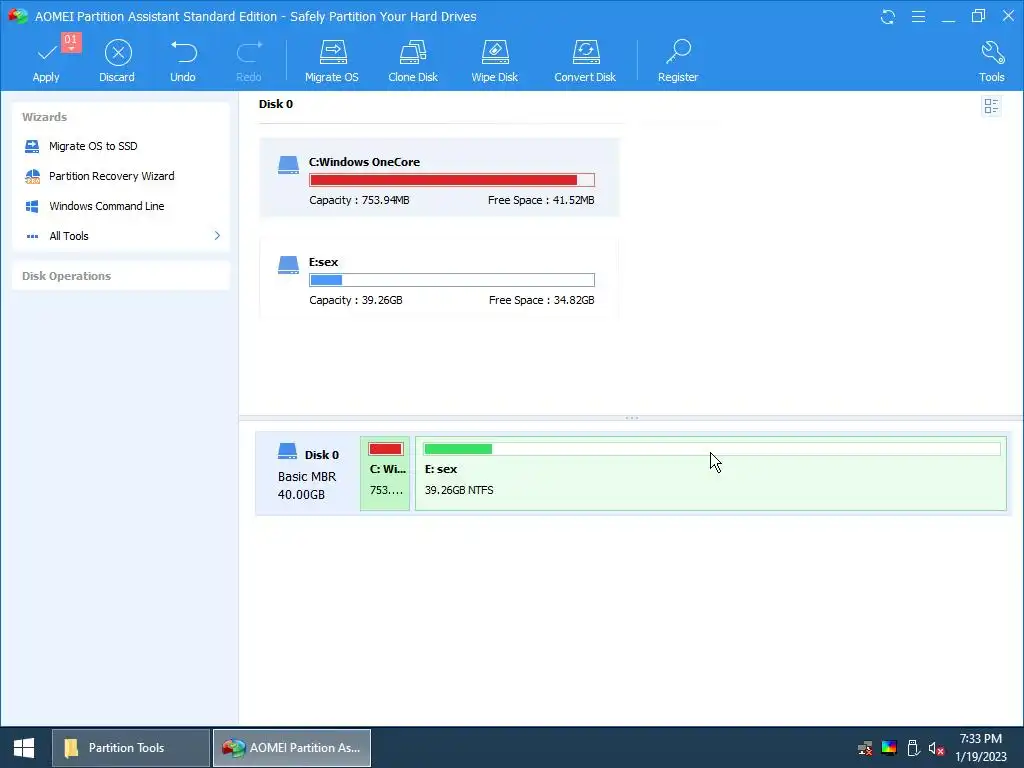This screenshot has height=768, width=1024.
Task: Click the Migrate OS to SSD sidebar icon
Action: point(32,146)
